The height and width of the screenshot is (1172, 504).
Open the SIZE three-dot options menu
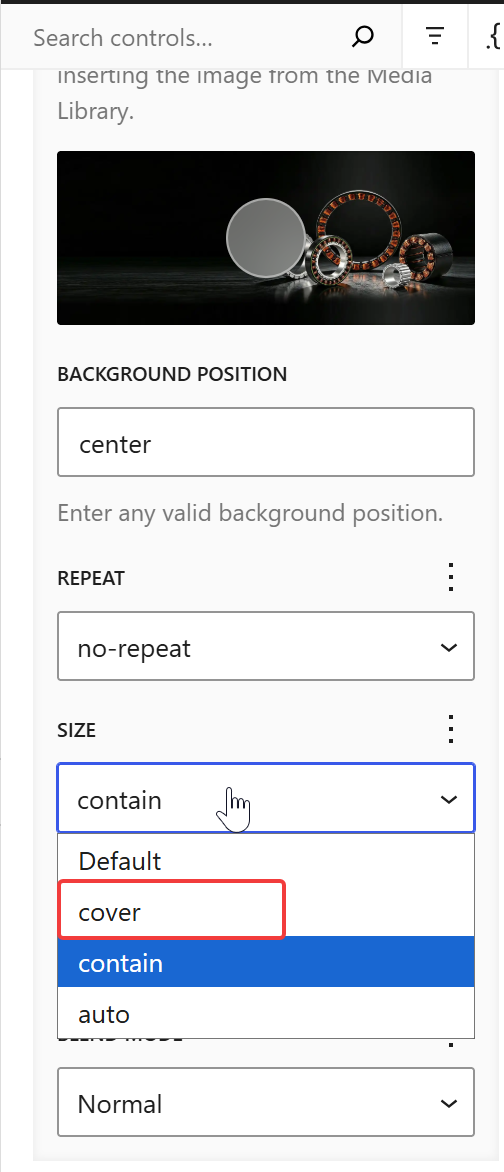pyautogui.click(x=450, y=729)
